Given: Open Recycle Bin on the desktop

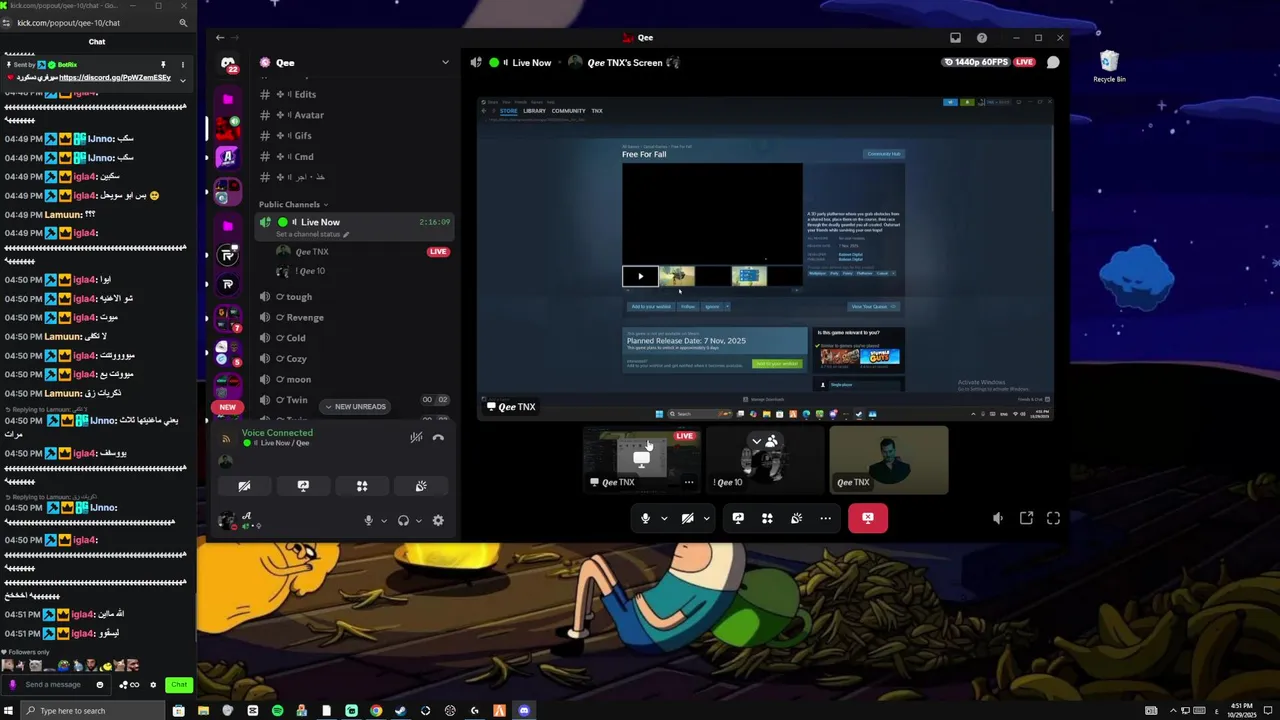Looking at the screenshot, I should 1109,66.
